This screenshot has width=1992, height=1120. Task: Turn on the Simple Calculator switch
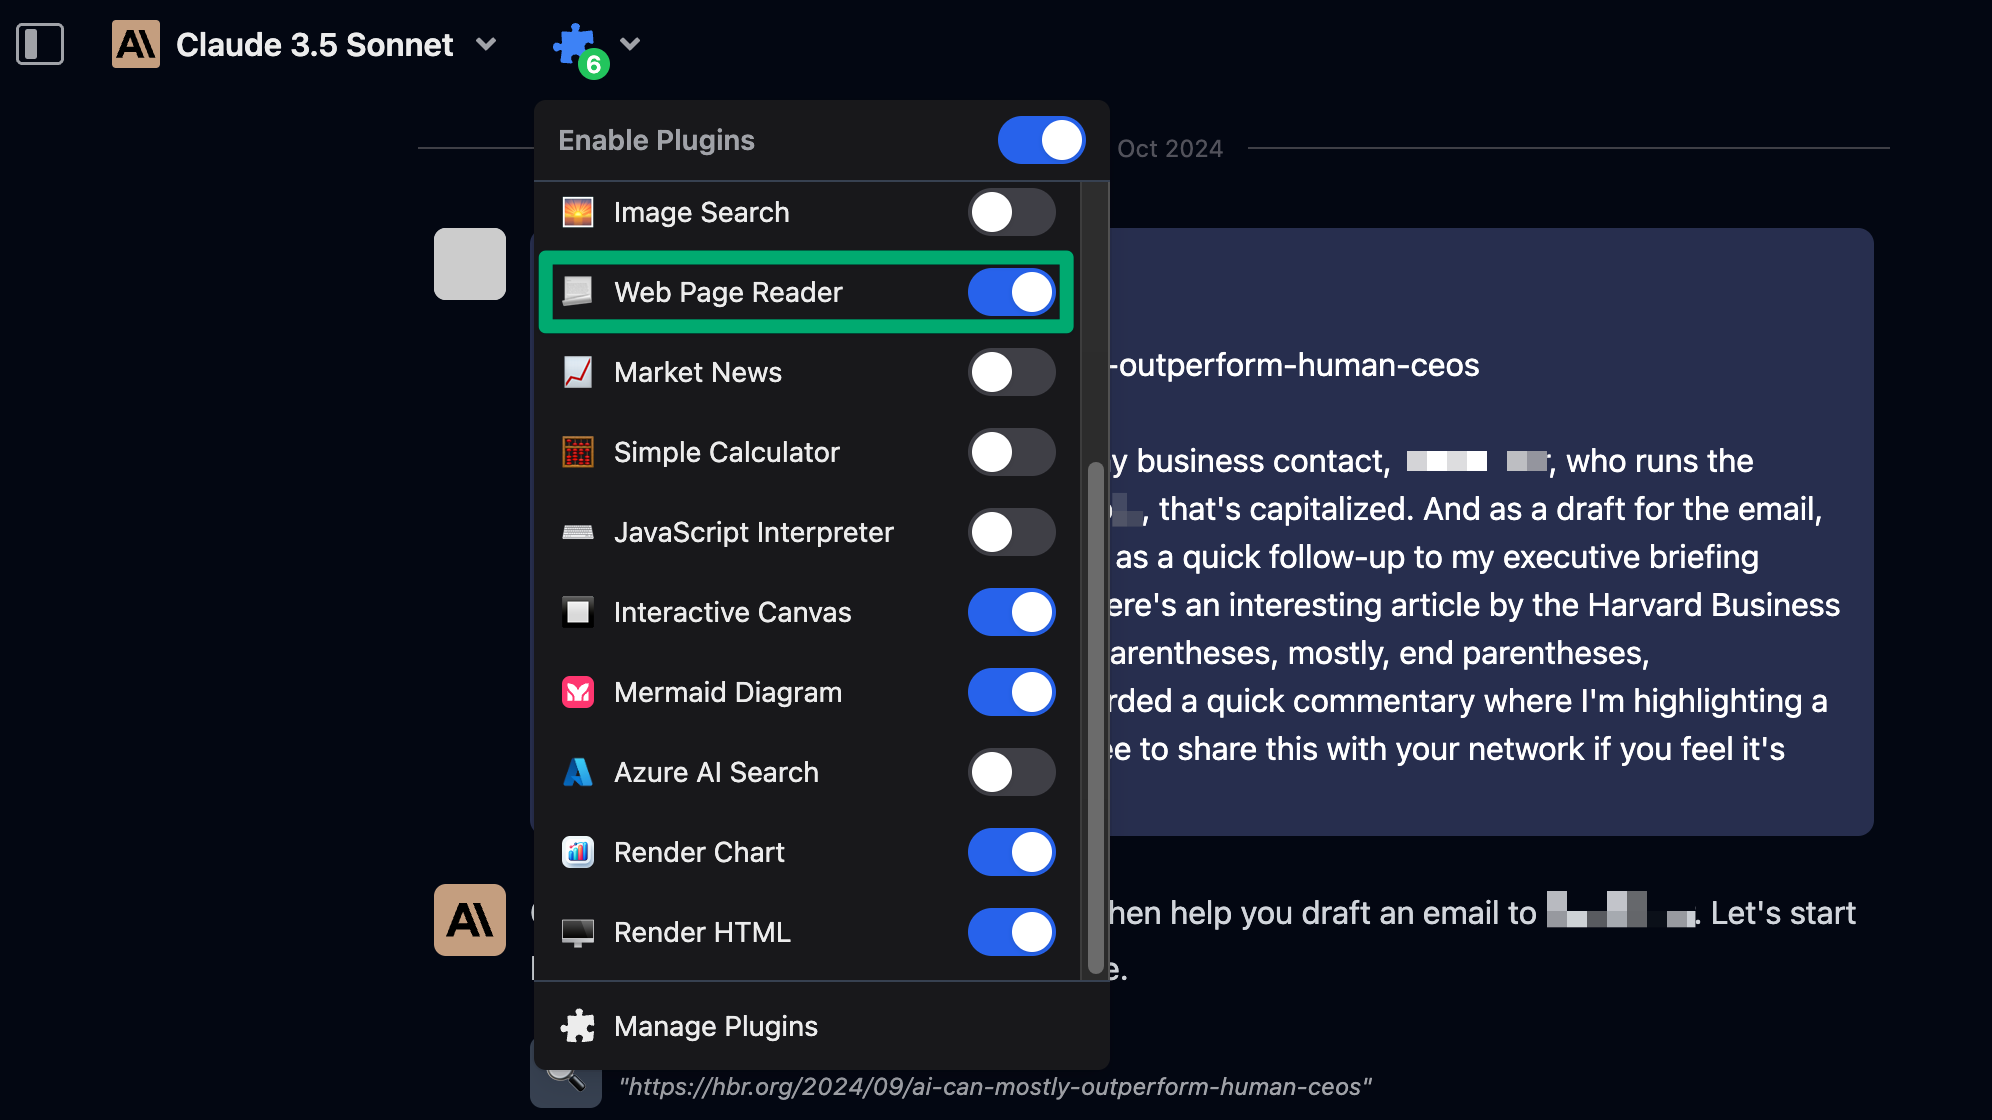pyautogui.click(x=1011, y=452)
